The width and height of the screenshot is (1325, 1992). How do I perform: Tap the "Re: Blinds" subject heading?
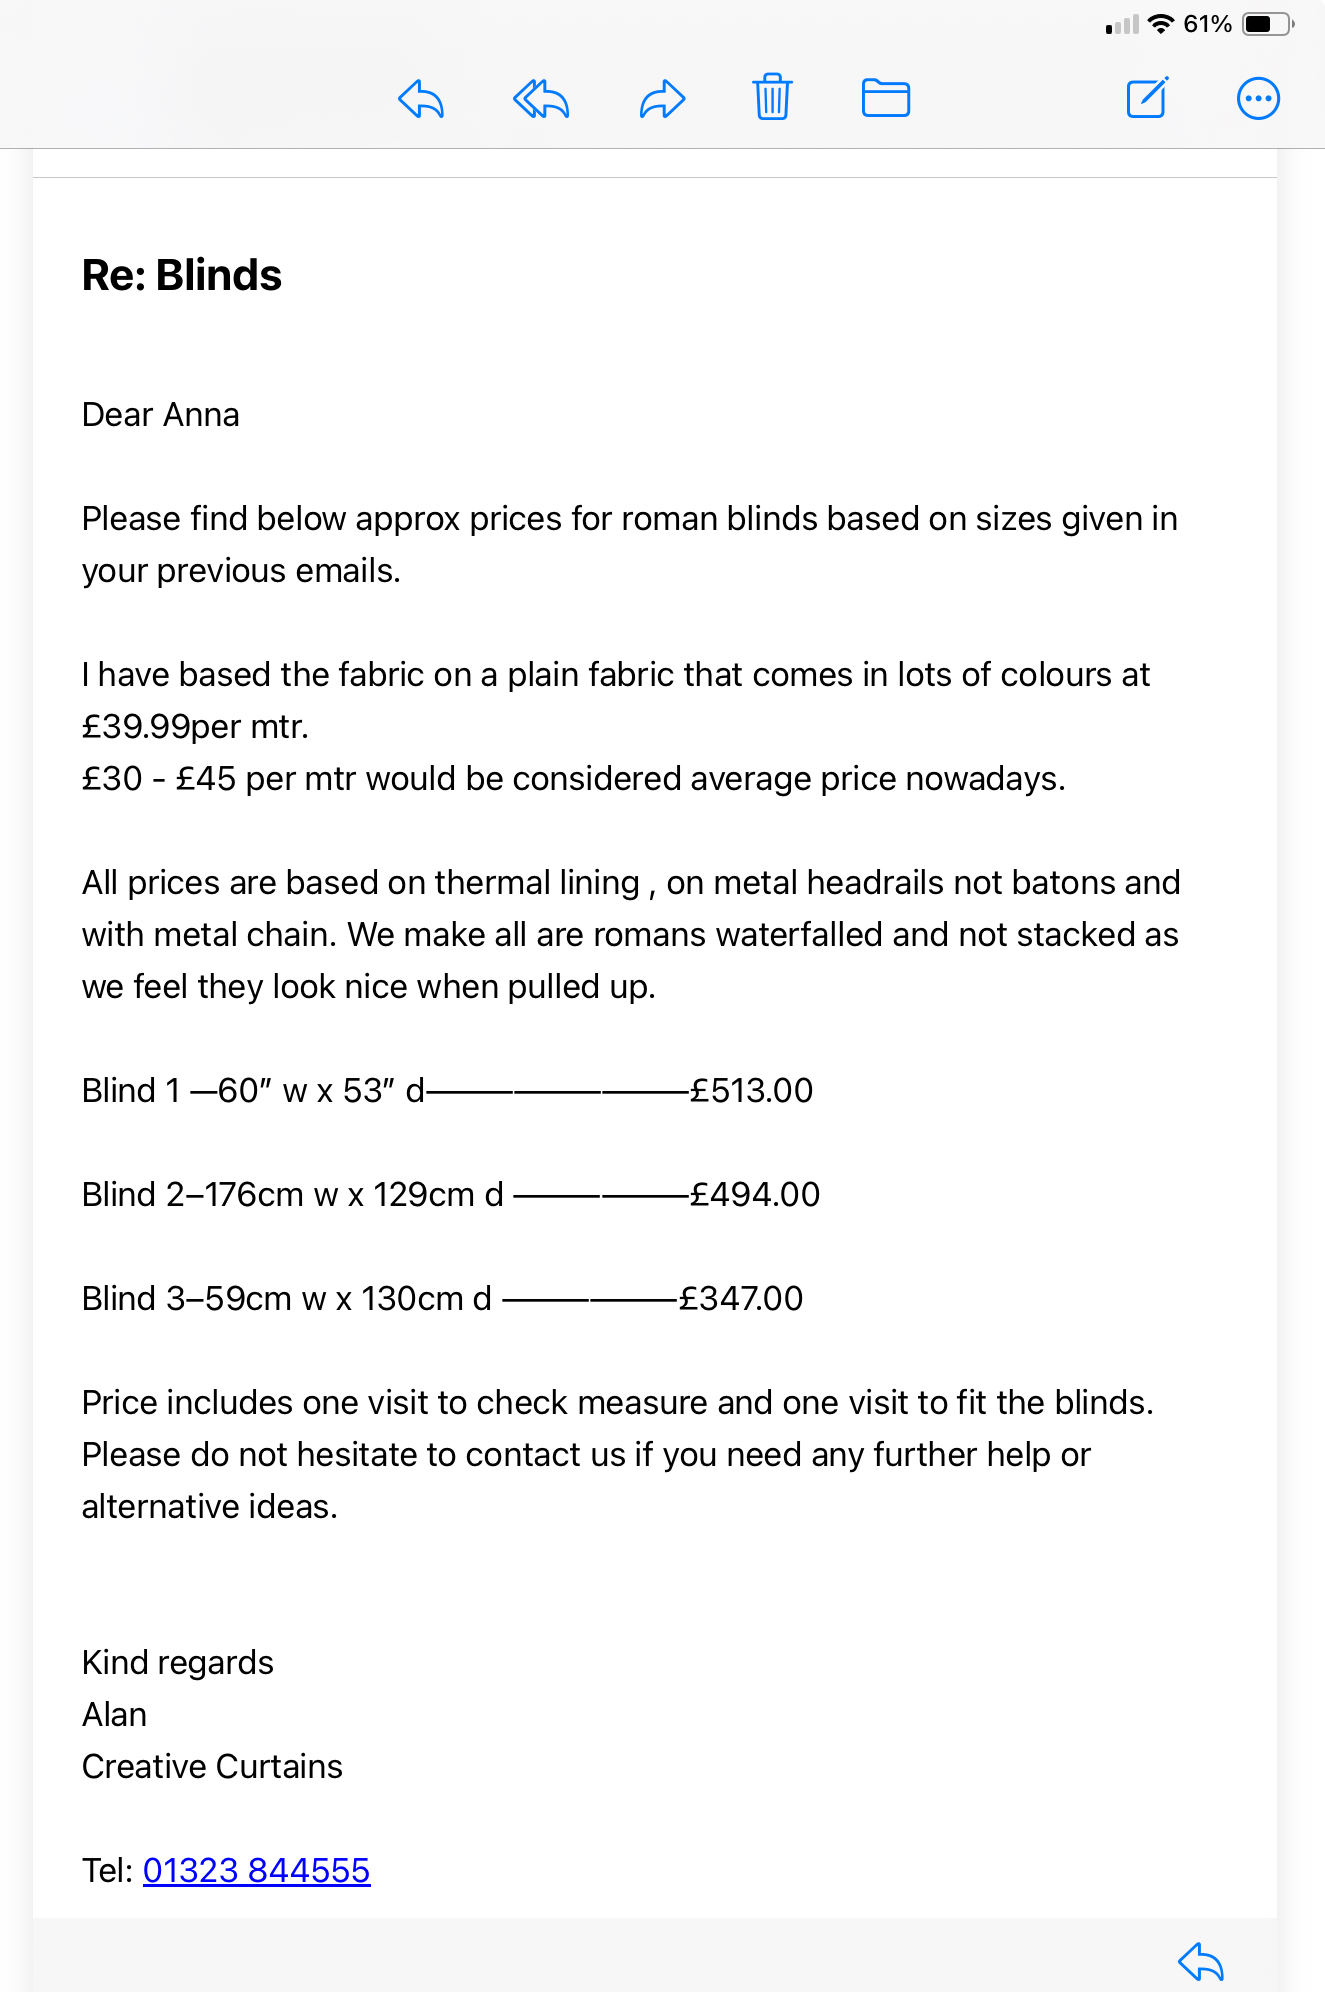pyautogui.click(x=182, y=275)
